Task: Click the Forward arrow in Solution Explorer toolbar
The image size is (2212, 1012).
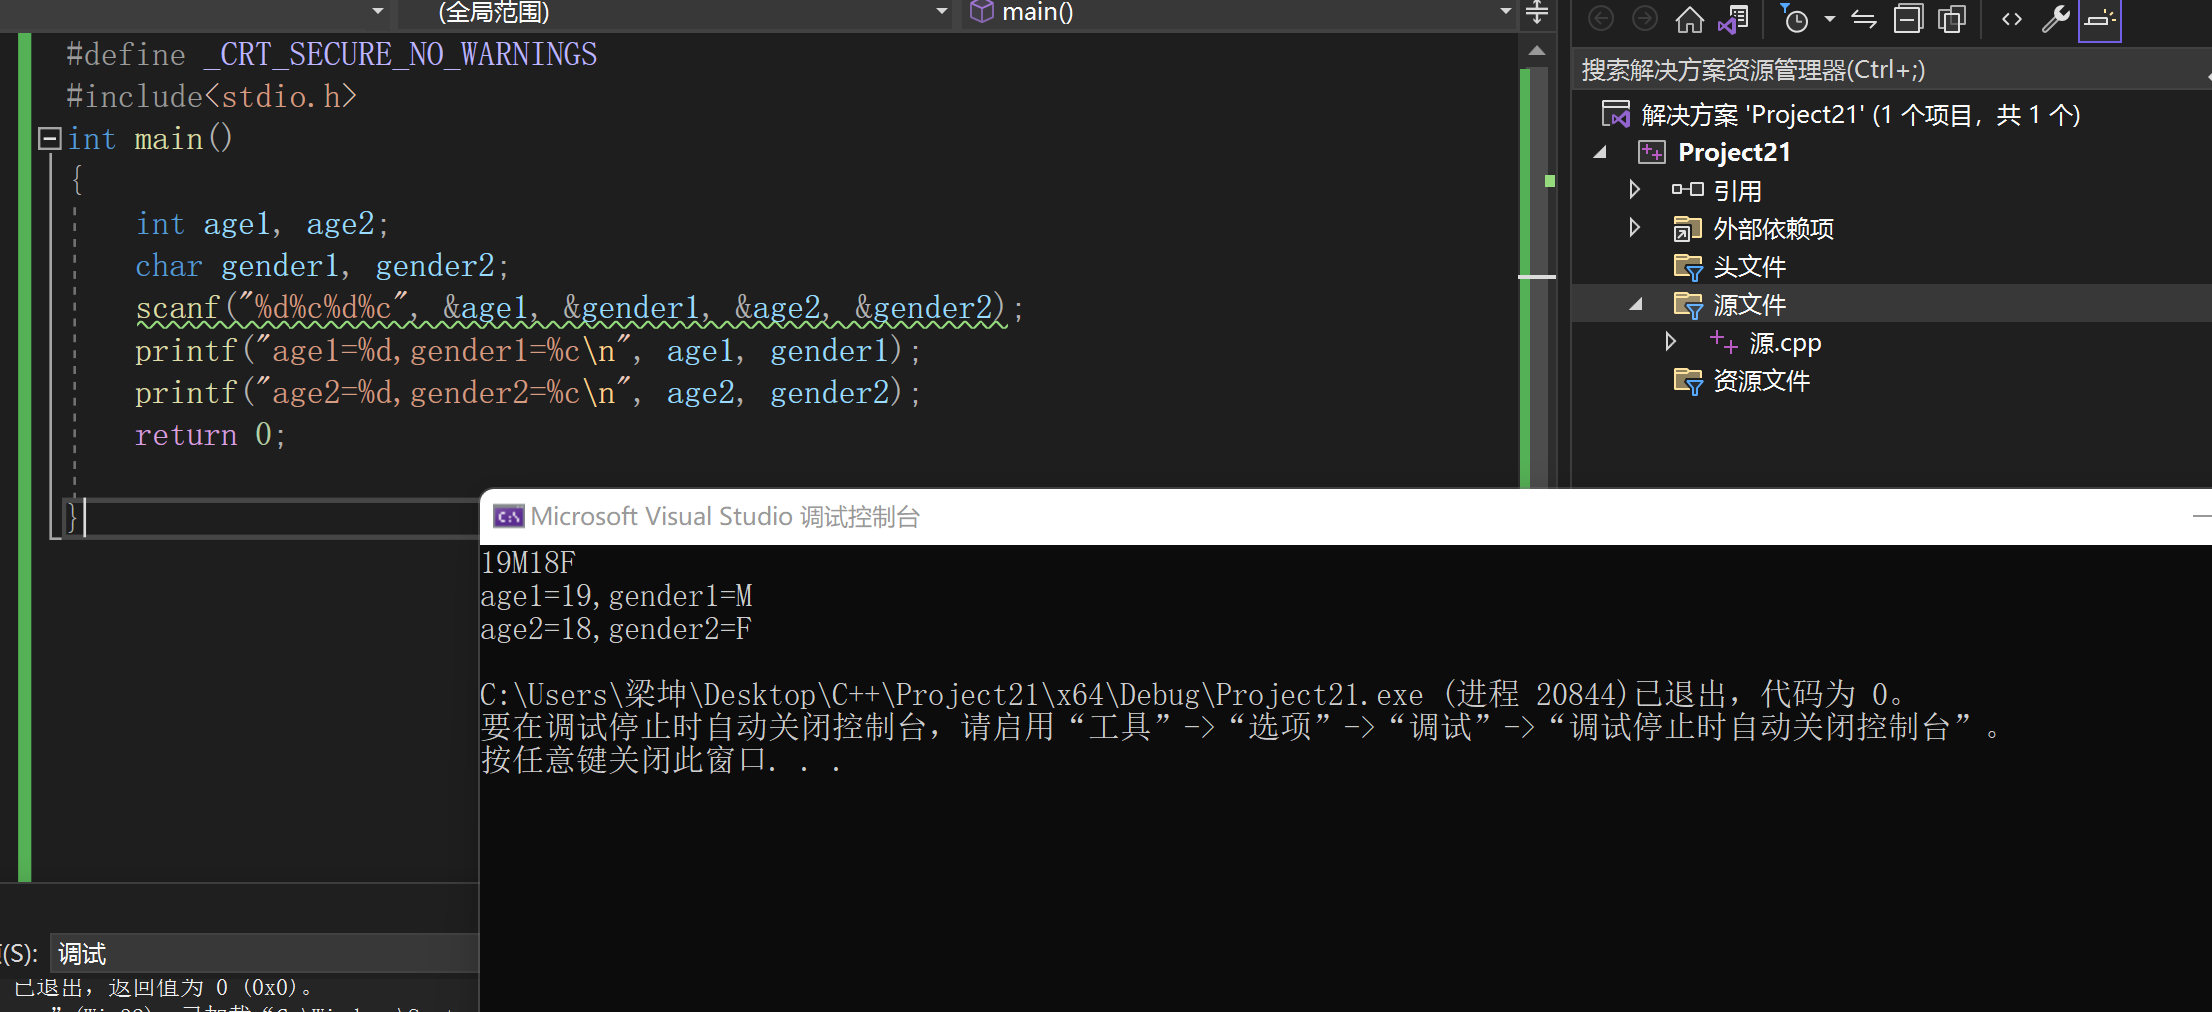Action: 1645,19
